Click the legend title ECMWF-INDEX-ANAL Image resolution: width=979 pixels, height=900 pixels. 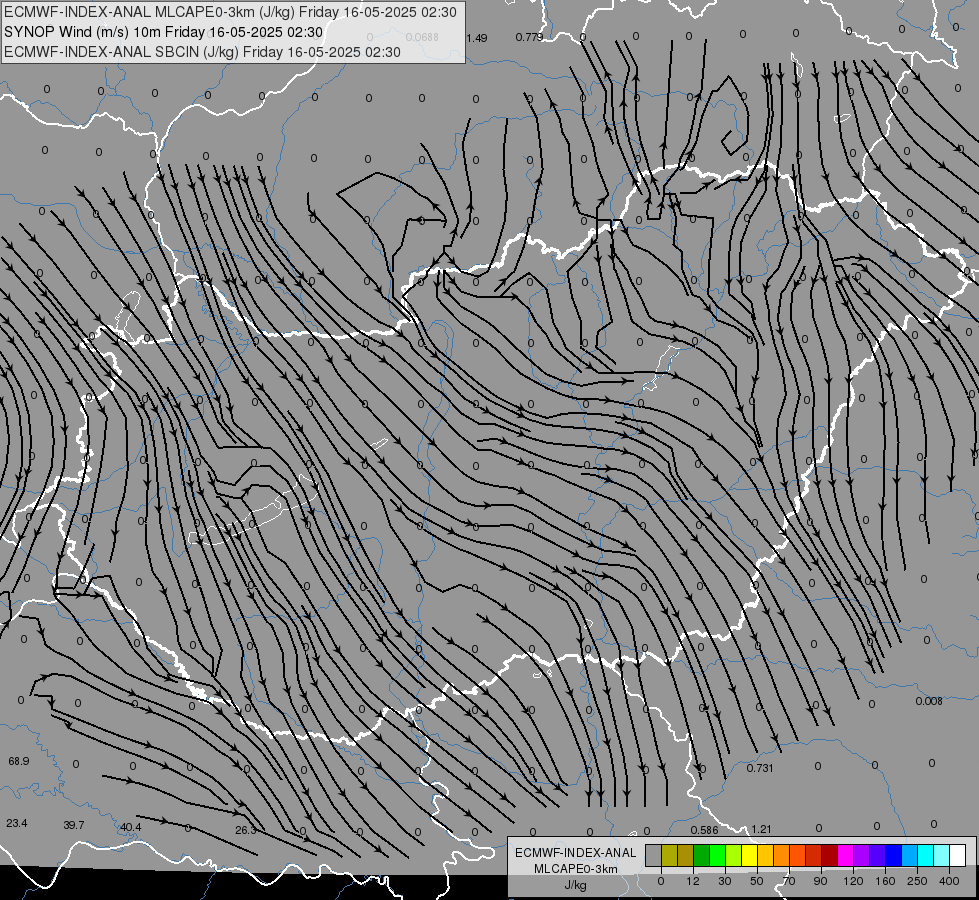pyautogui.click(x=576, y=853)
